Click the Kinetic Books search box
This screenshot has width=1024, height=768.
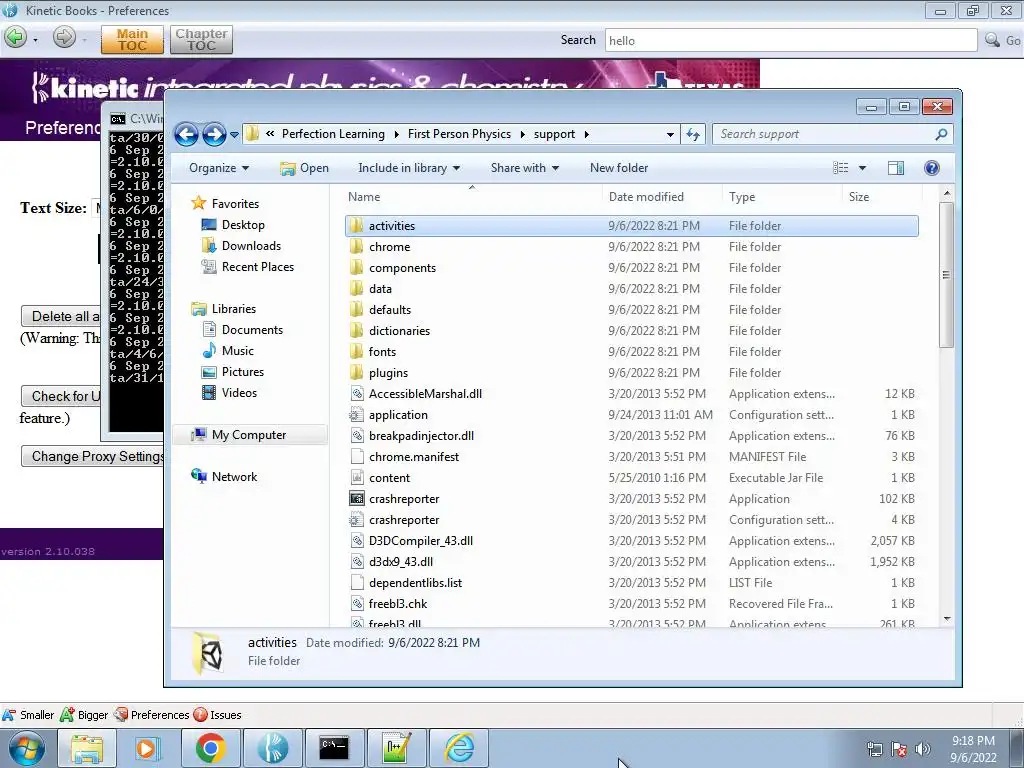[x=791, y=40]
